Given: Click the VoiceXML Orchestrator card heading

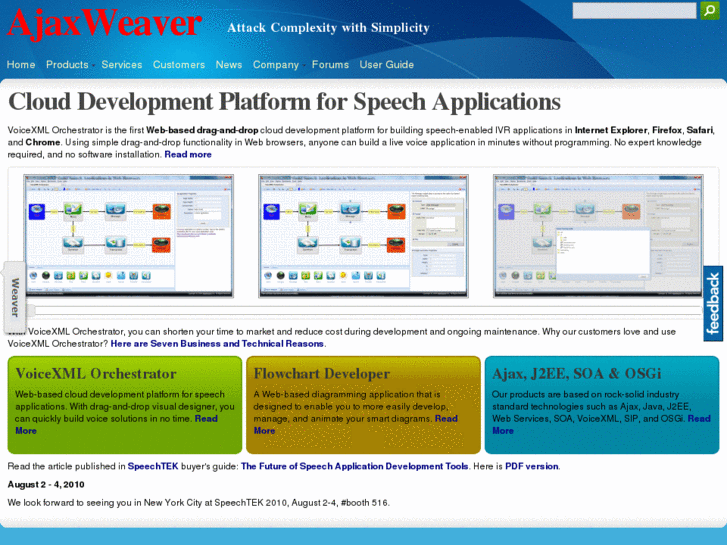Looking at the screenshot, I should [x=96, y=373].
